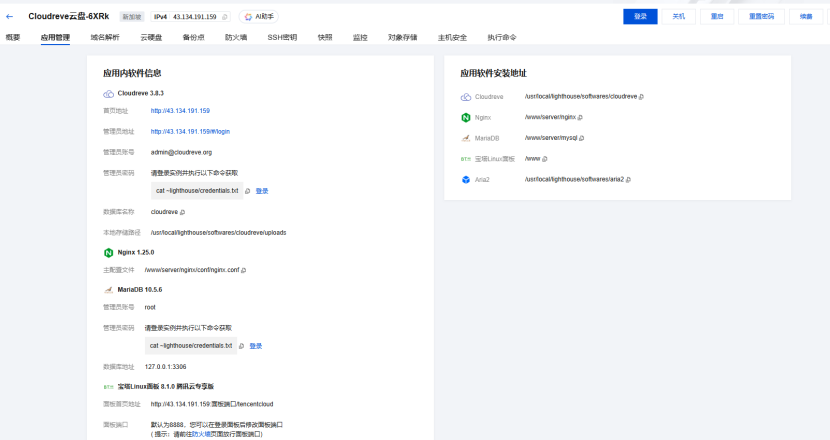Open the 云硬盘 tab
Screen dimensions: 830x440
click(x=151, y=38)
